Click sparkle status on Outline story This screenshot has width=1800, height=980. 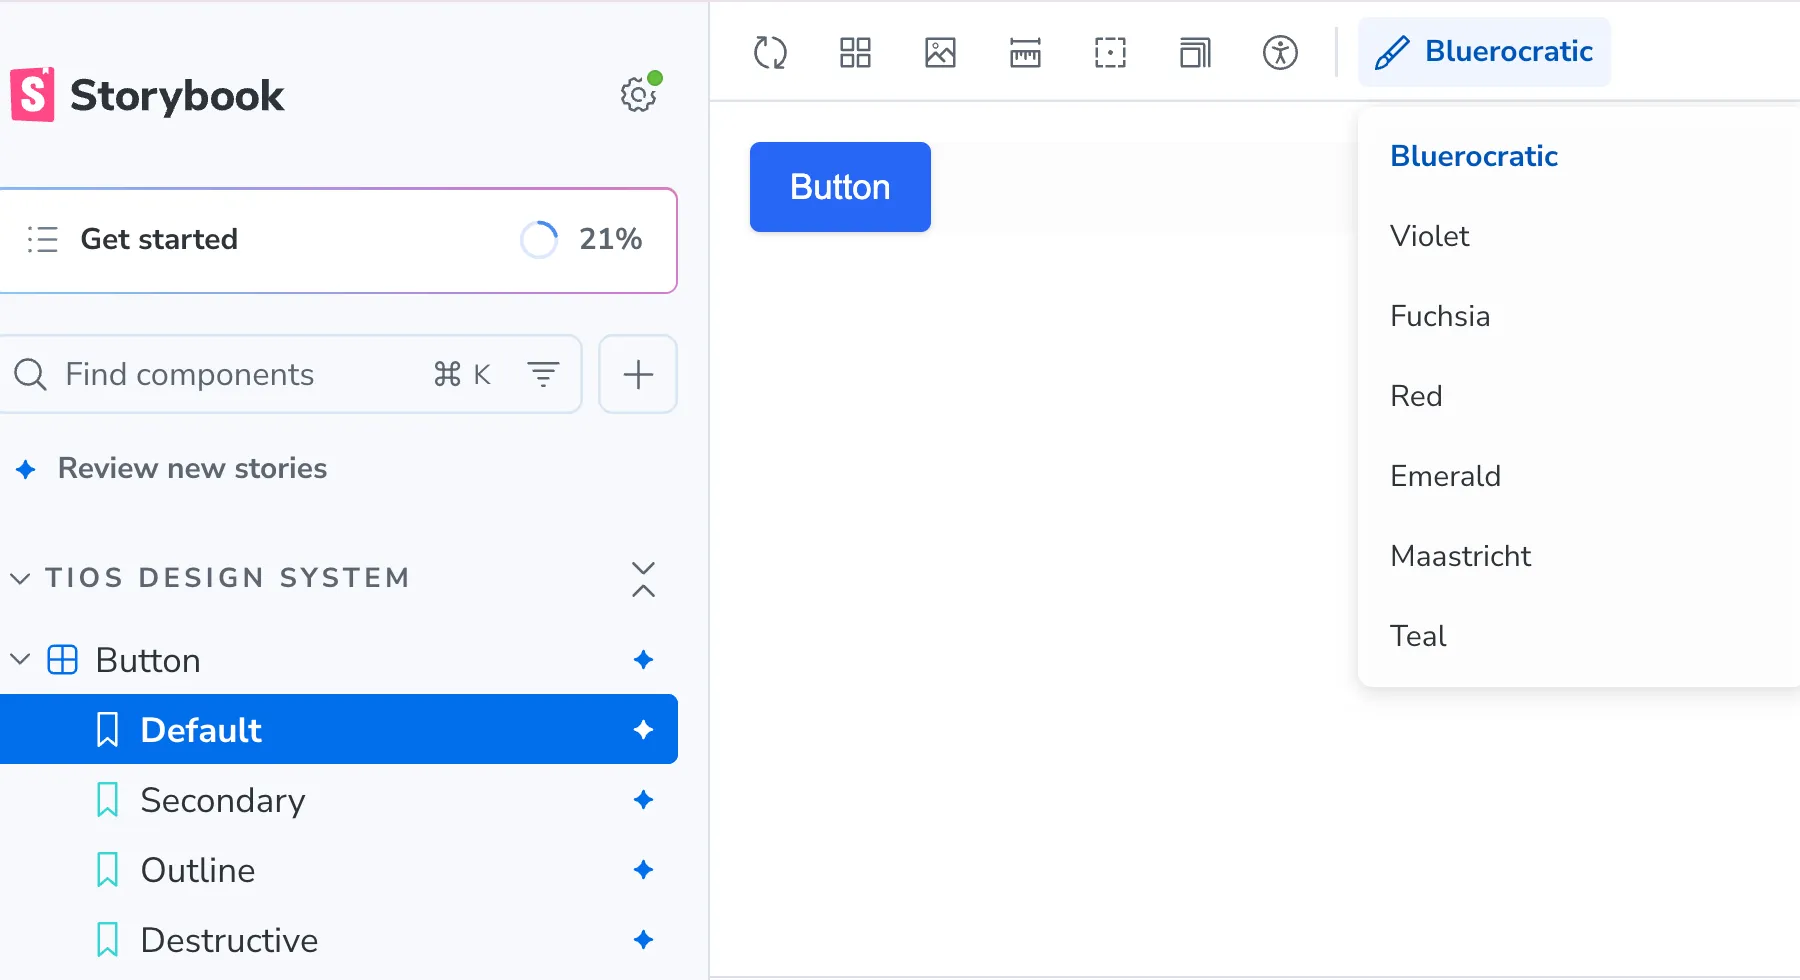[x=643, y=870]
